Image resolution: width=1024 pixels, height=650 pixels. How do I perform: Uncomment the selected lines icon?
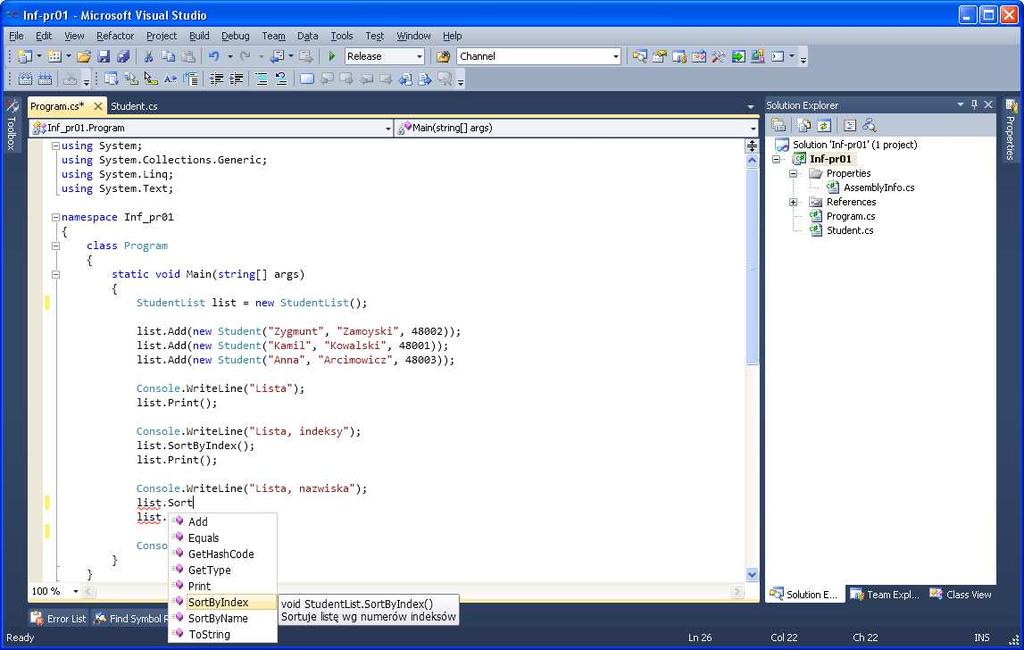point(281,80)
